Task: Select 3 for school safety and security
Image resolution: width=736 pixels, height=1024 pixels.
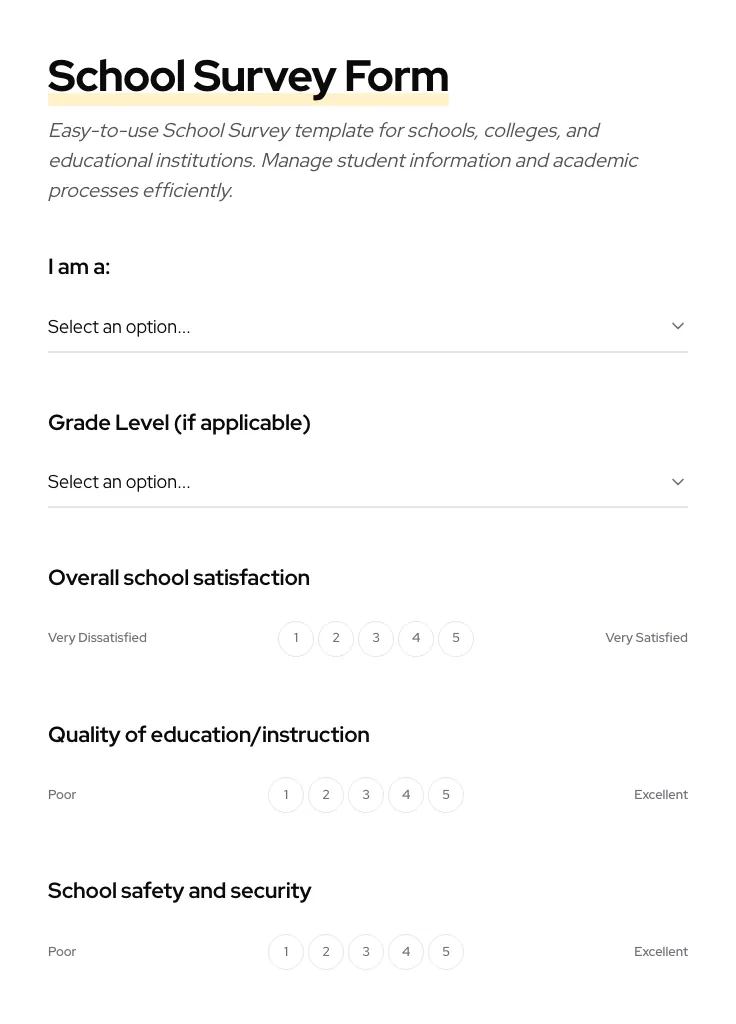Action: click(366, 951)
